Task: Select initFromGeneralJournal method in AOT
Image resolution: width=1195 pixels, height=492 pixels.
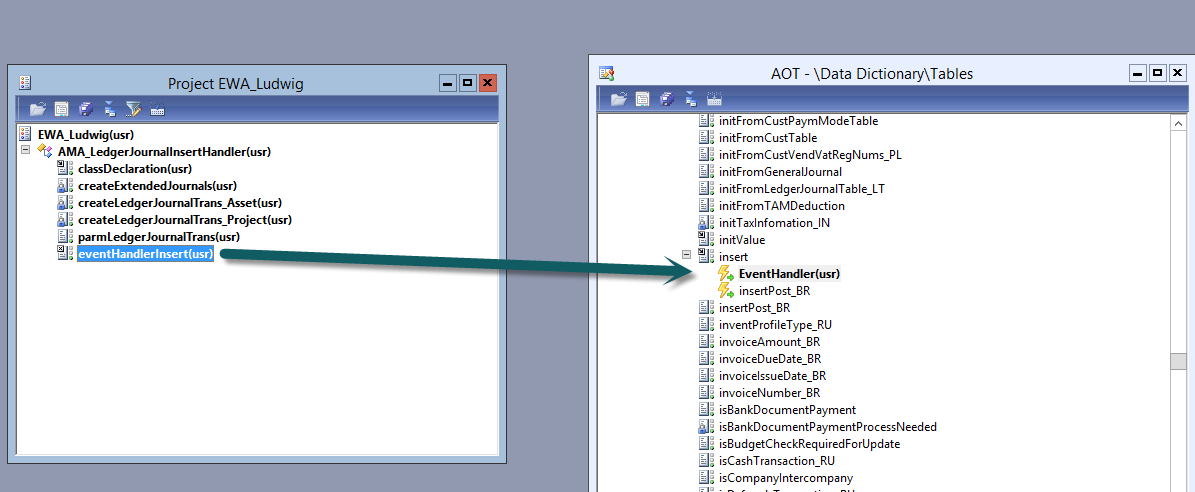Action: point(780,172)
